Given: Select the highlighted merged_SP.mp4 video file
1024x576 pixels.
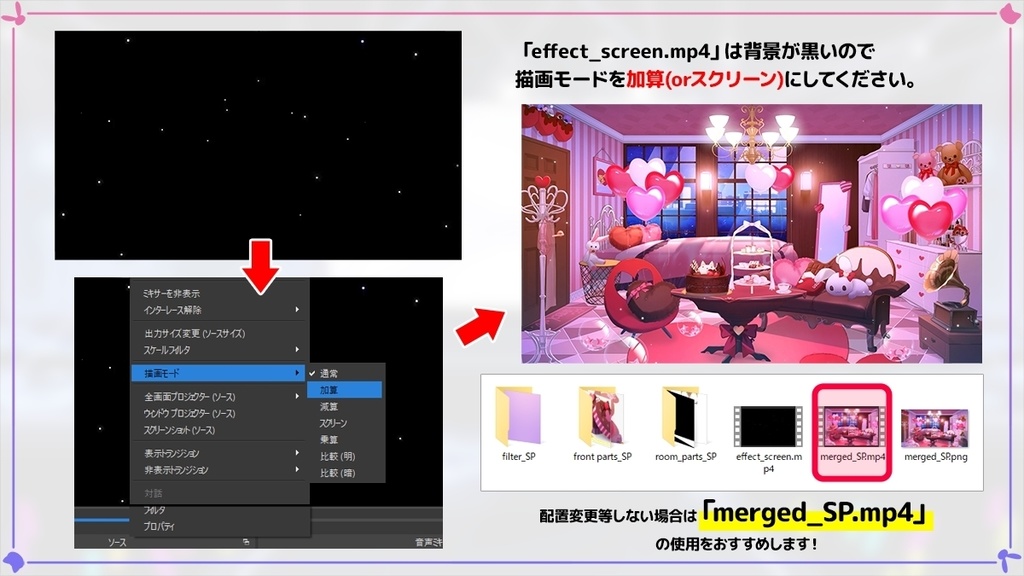Looking at the screenshot, I should coord(851,425).
